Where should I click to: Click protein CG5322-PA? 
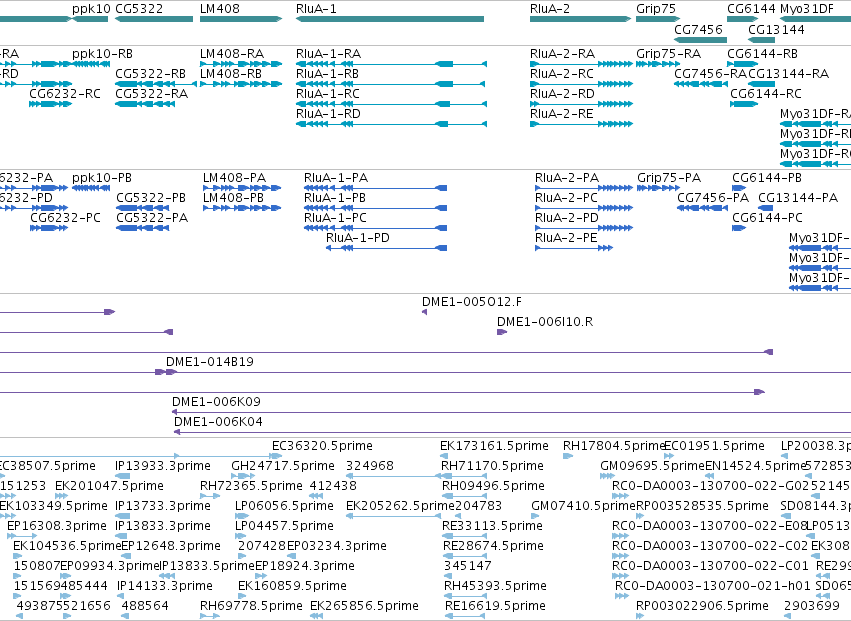(x=152, y=218)
